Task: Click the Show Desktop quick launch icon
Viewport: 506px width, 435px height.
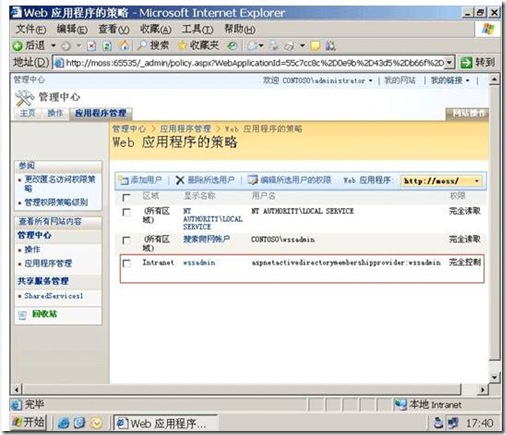Action: [x=79, y=423]
